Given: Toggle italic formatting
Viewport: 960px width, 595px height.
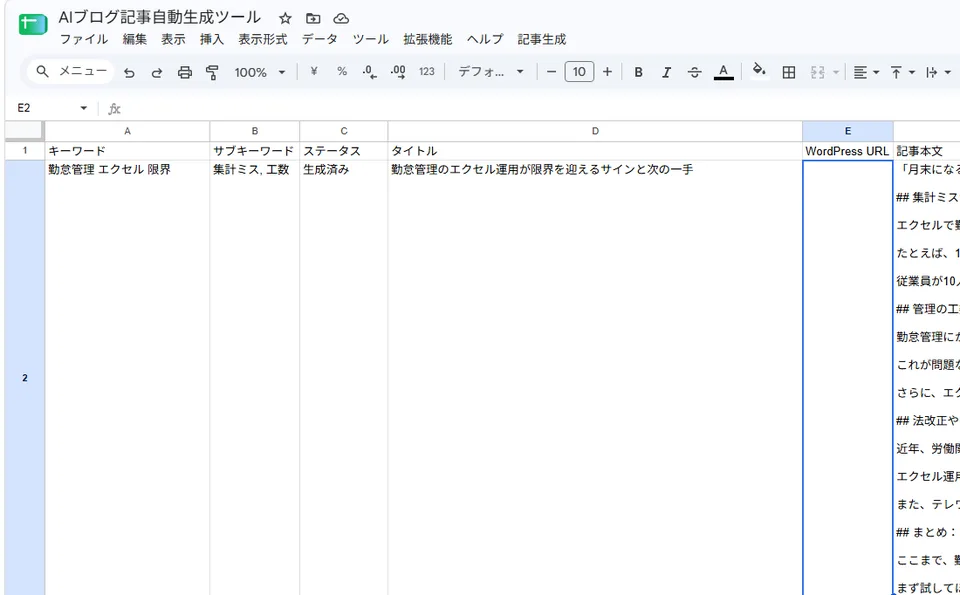Looking at the screenshot, I should 666,72.
